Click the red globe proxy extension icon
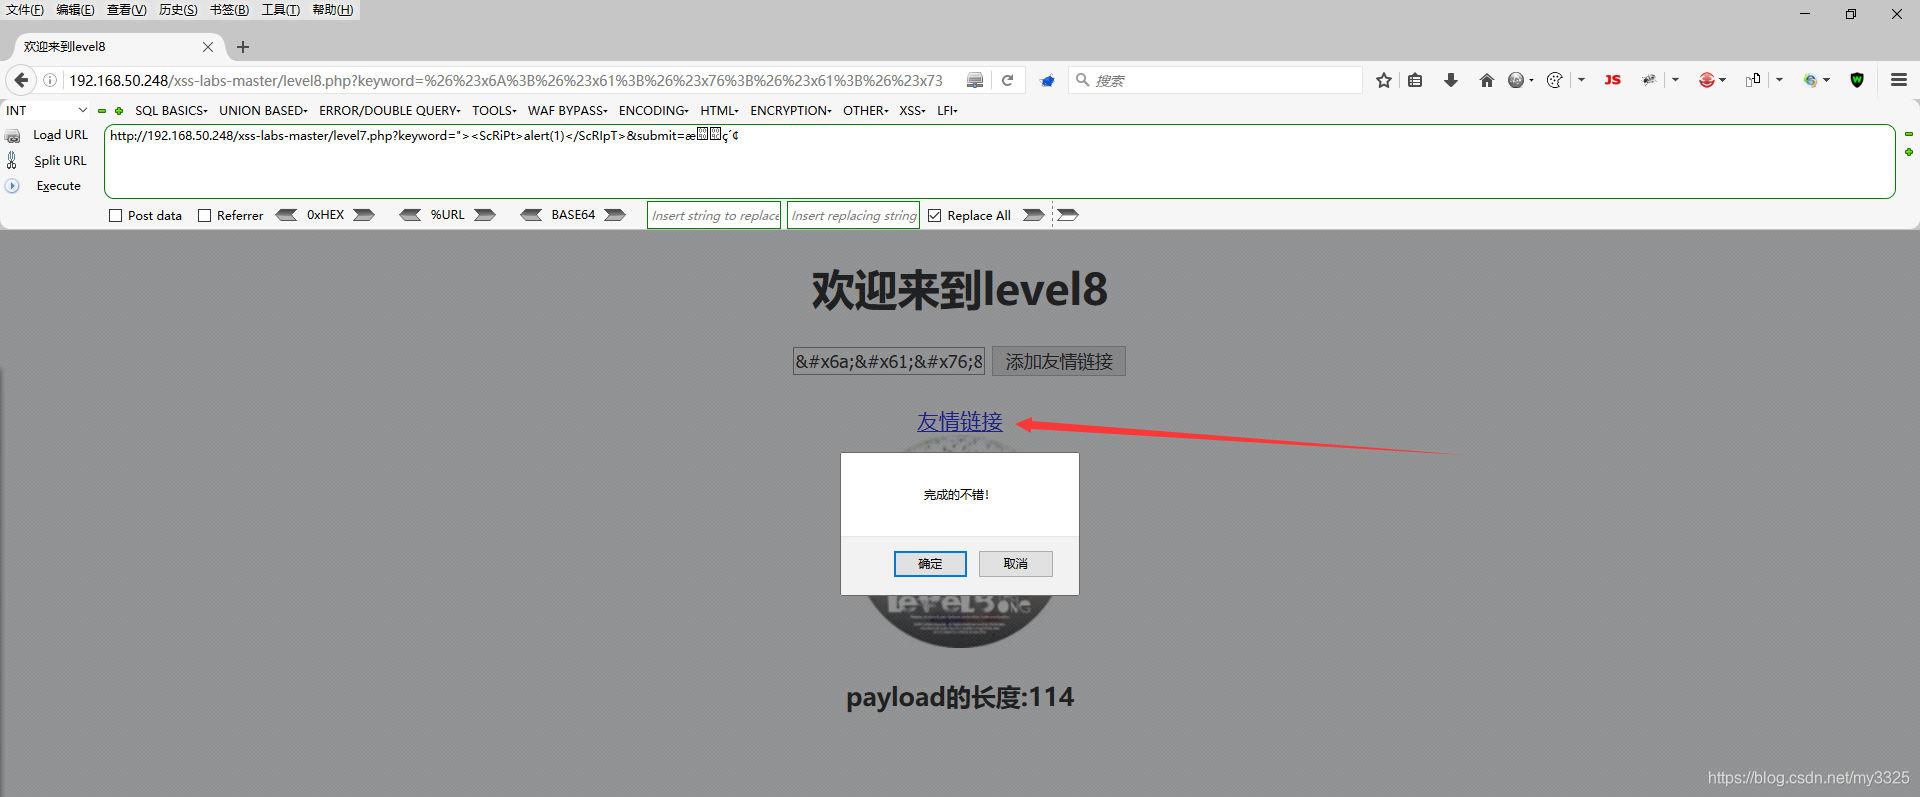1920x797 pixels. pos(1707,80)
